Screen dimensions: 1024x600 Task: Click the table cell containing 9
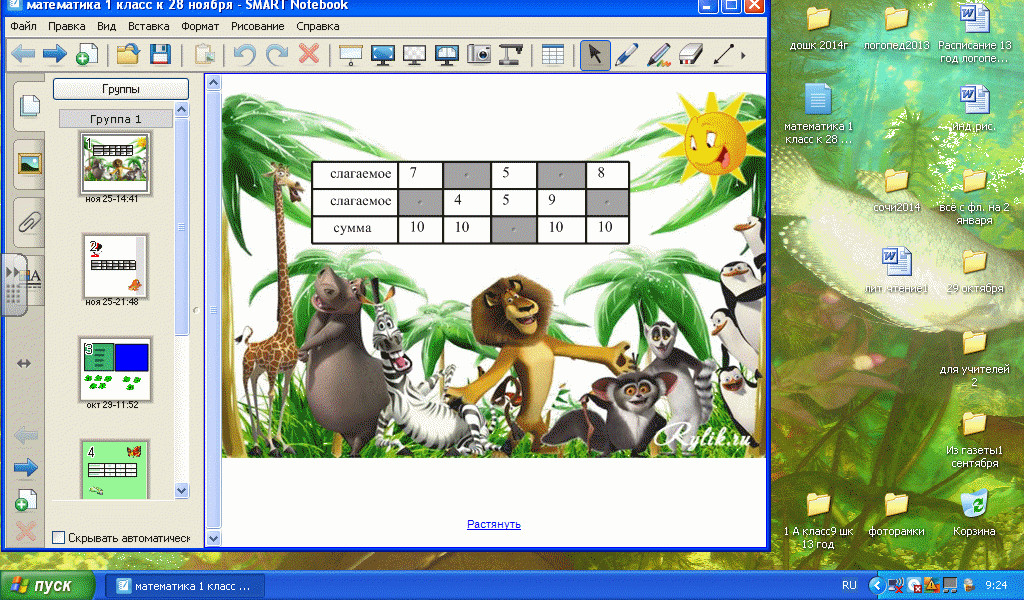[561, 202]
